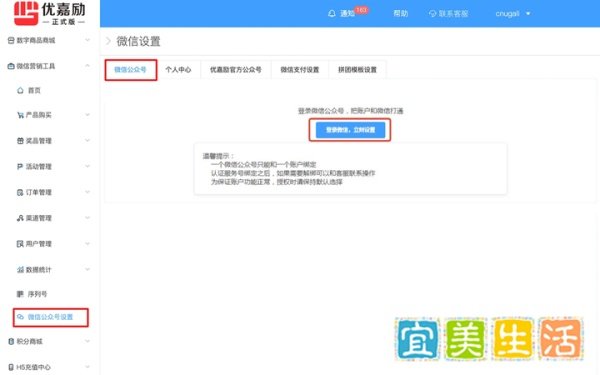Open the 帮助 help link

coord(401,14)
